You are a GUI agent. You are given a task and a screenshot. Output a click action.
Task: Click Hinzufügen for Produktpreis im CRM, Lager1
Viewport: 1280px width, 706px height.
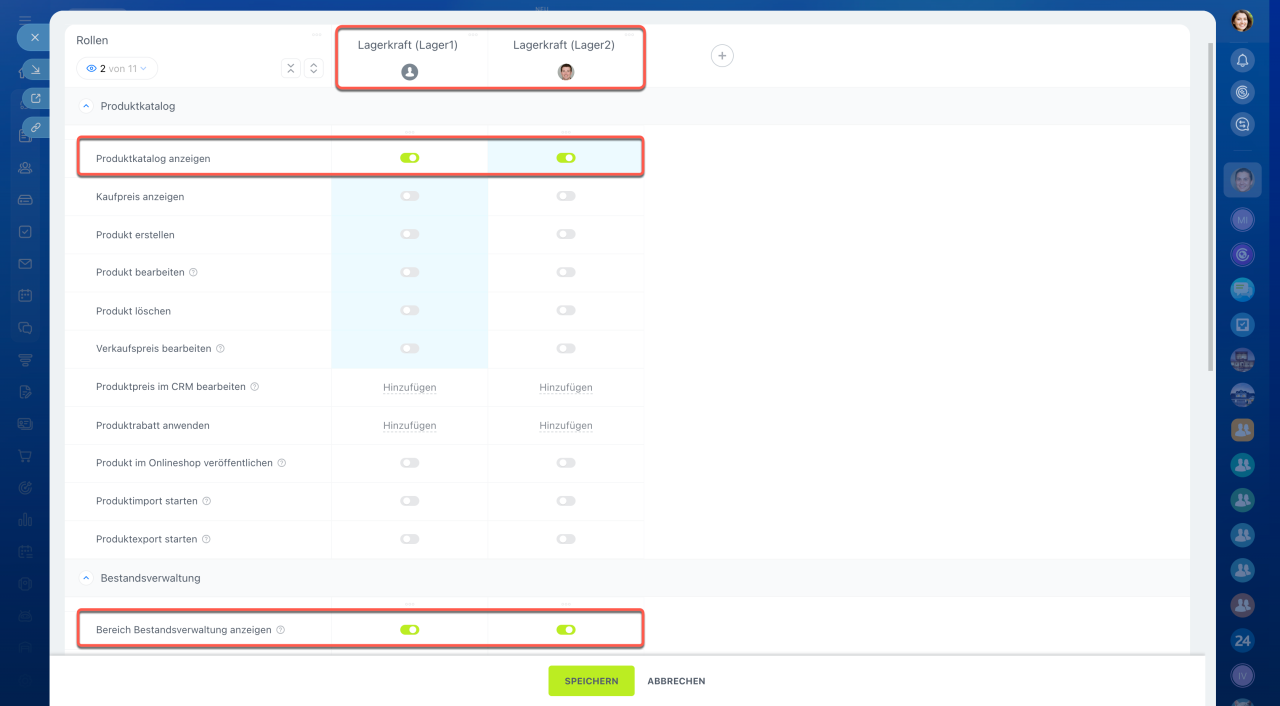coord(409,387)
